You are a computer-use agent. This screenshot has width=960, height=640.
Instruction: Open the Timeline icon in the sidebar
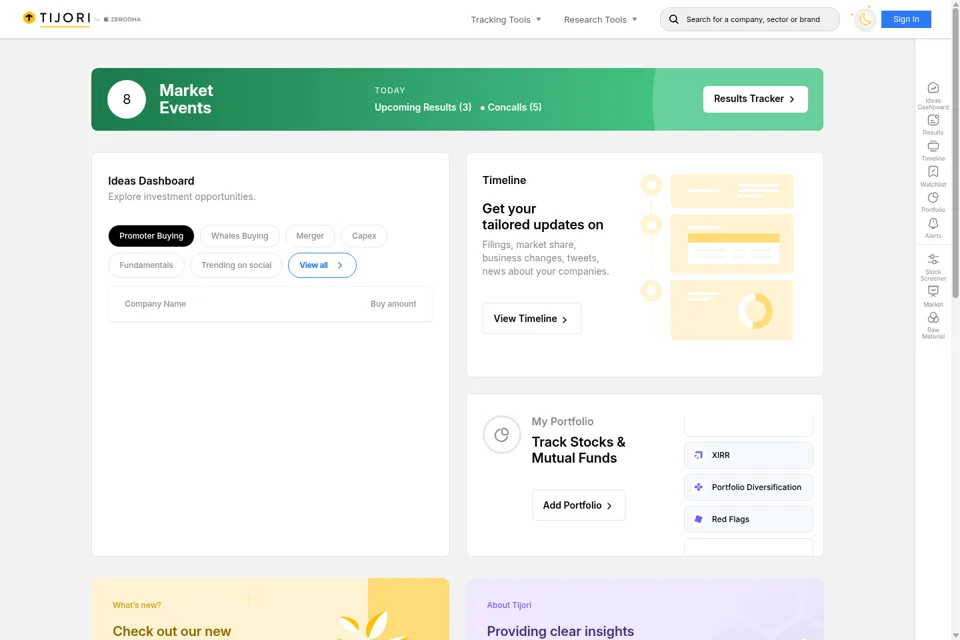point(932,151)
